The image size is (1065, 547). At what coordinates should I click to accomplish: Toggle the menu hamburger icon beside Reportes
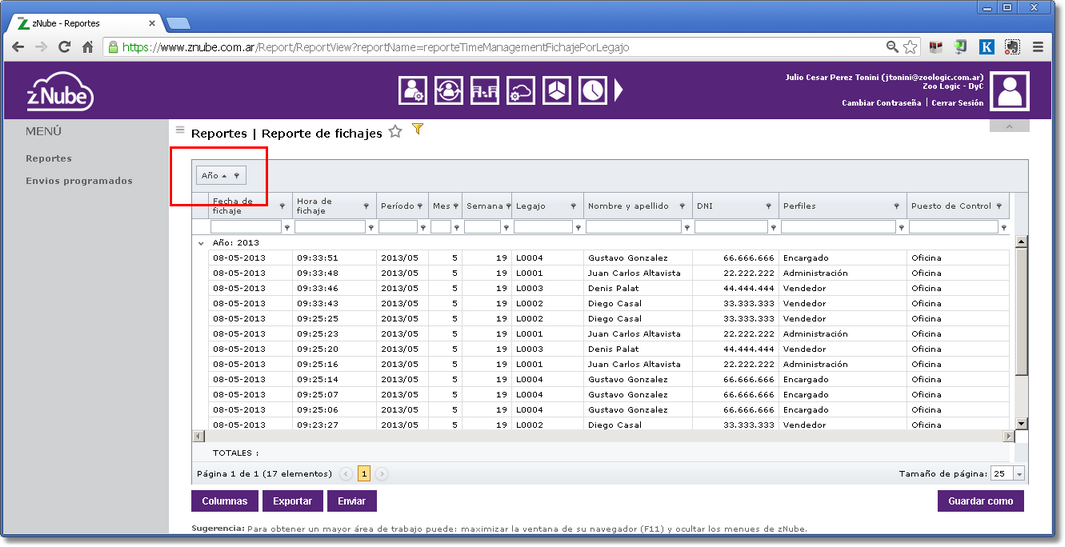coord(180,130)
